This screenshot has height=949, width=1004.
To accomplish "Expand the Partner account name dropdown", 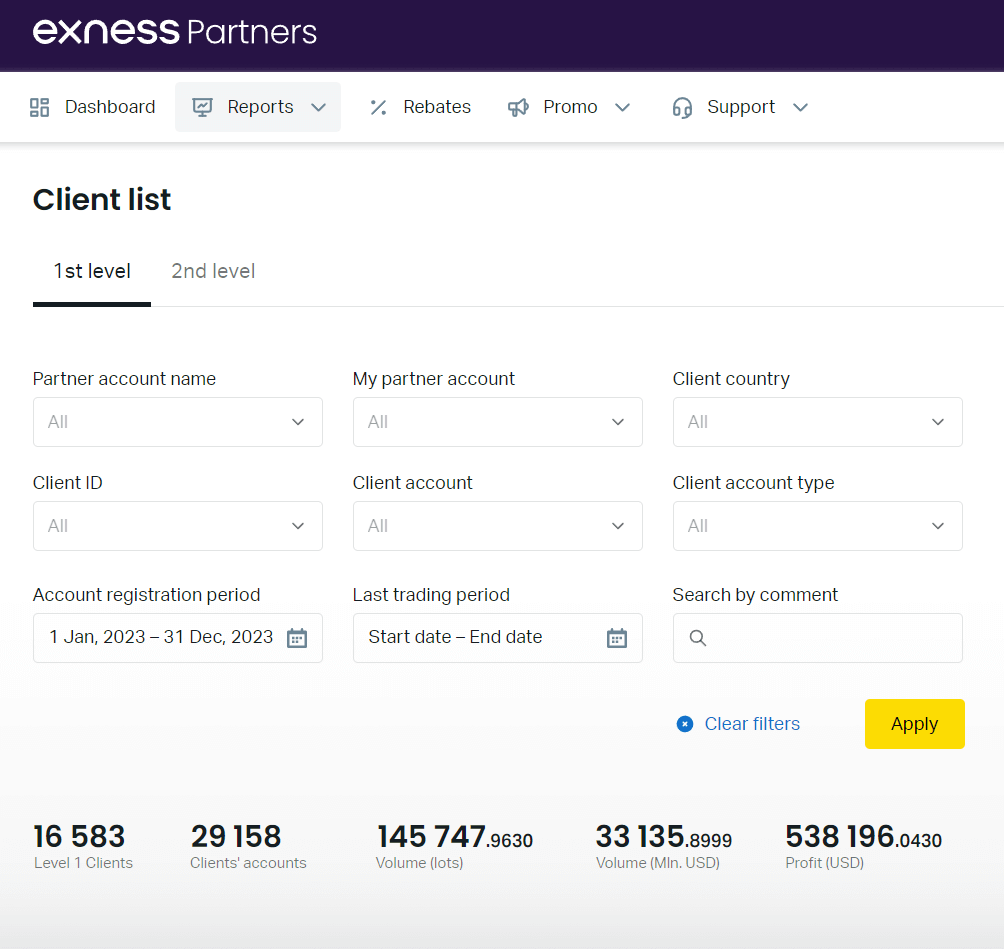I will [178, 422].
